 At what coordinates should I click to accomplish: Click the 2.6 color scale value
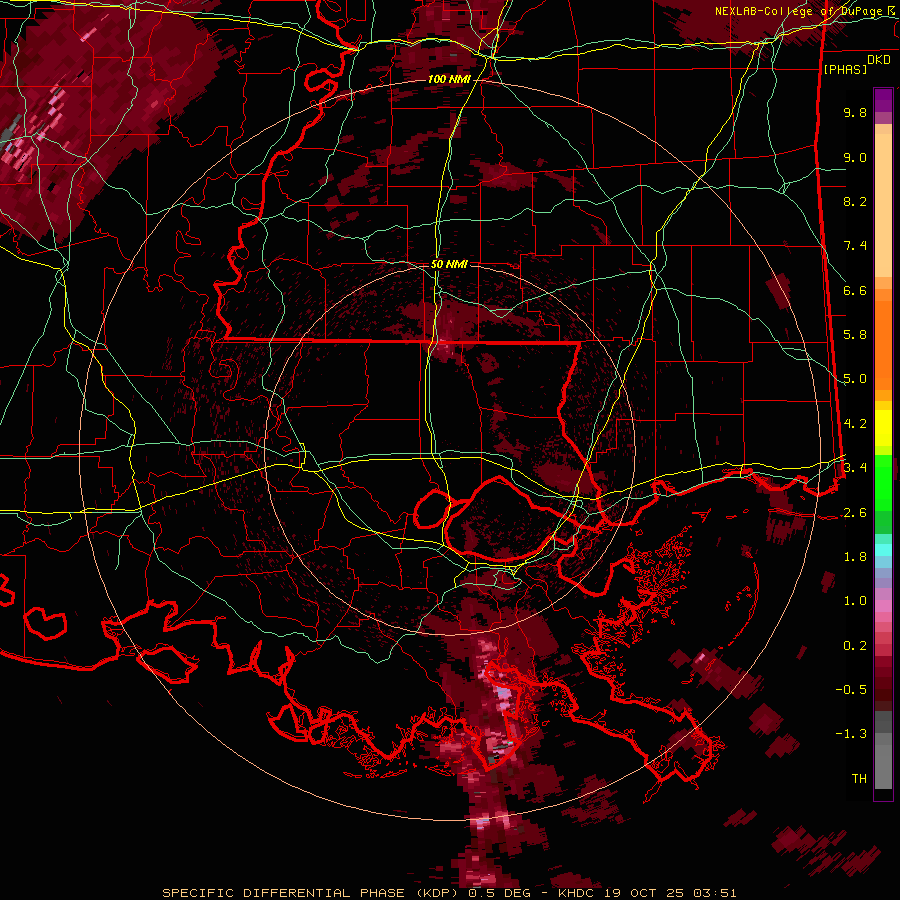[x=855, y=513]
